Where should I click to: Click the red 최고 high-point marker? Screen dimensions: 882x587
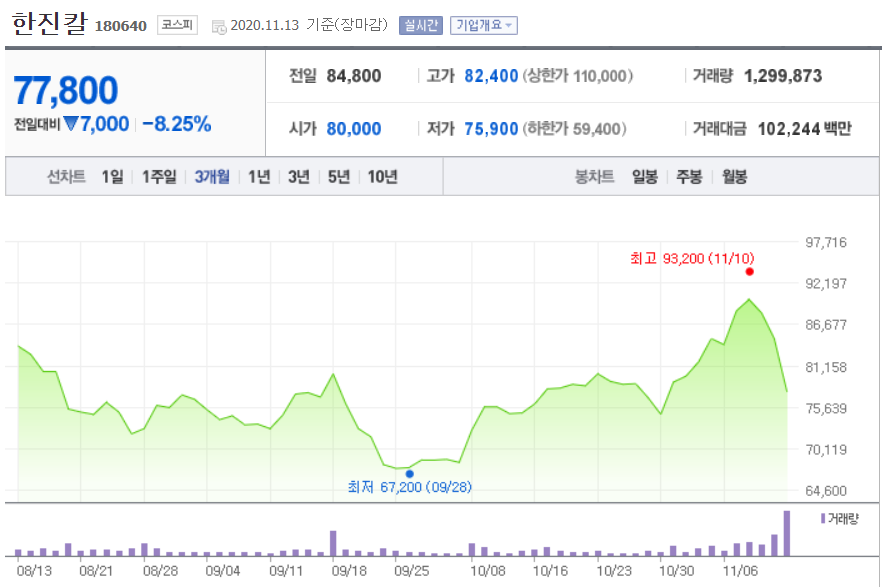[x=749, y=272]
